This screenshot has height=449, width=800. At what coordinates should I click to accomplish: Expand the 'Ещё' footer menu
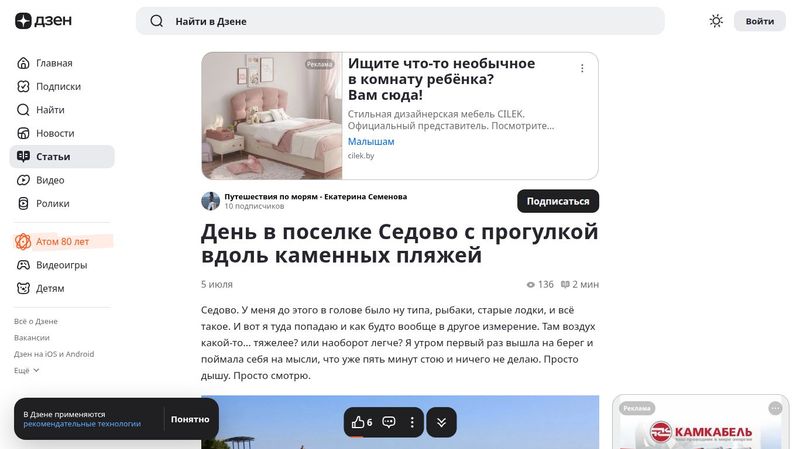point(27,370)
